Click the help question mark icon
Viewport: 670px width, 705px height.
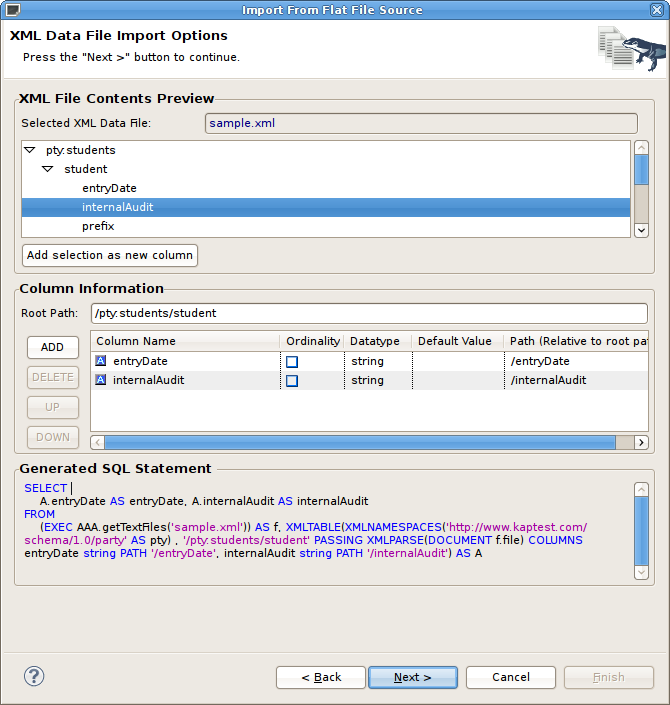pyautogui.click(x=34, y=677)
